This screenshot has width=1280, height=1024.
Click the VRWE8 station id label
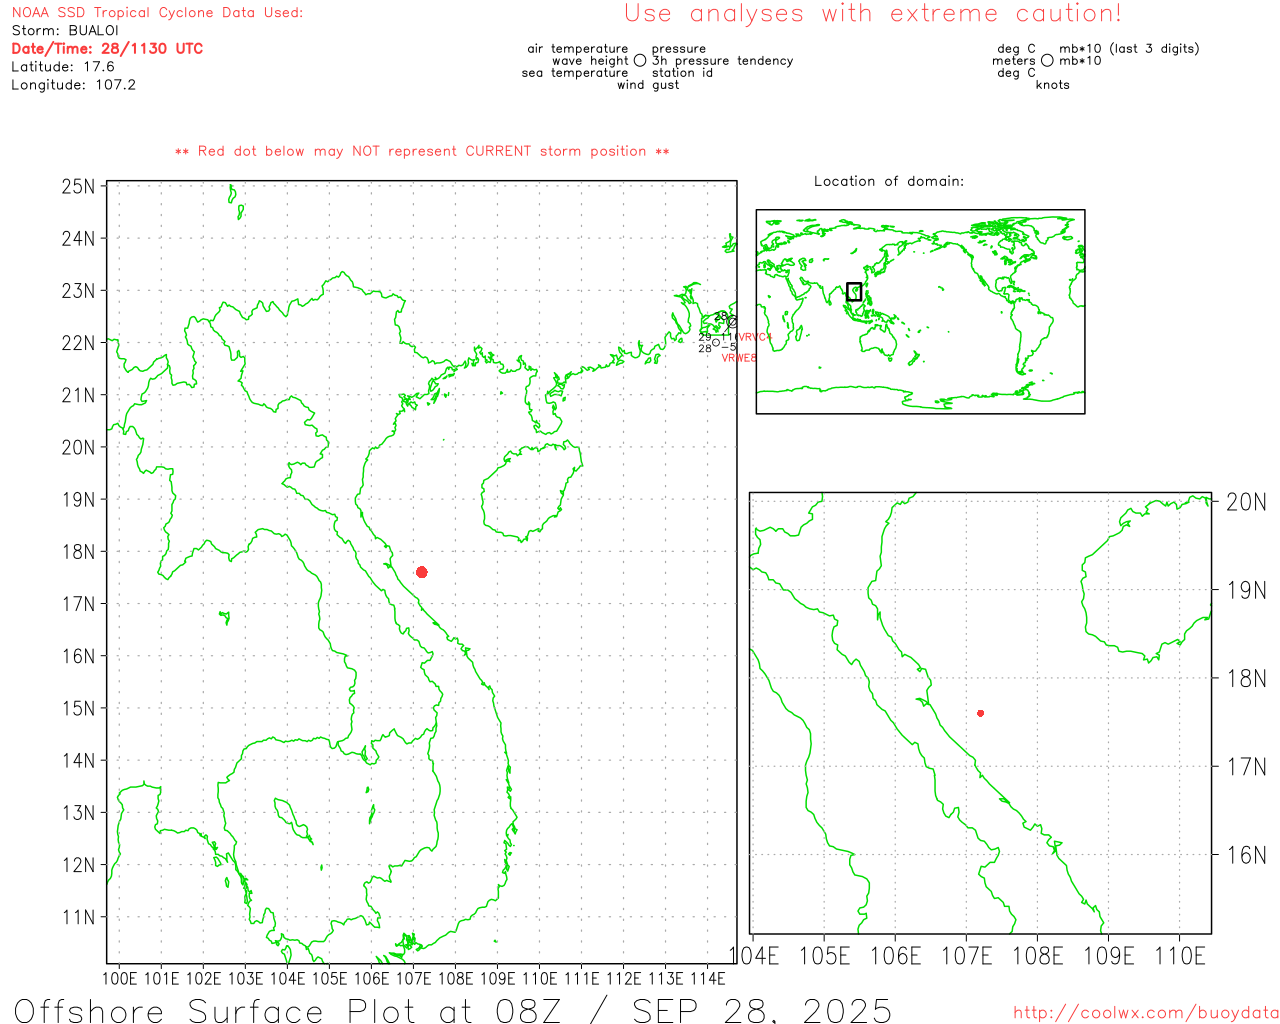(739, 358)
